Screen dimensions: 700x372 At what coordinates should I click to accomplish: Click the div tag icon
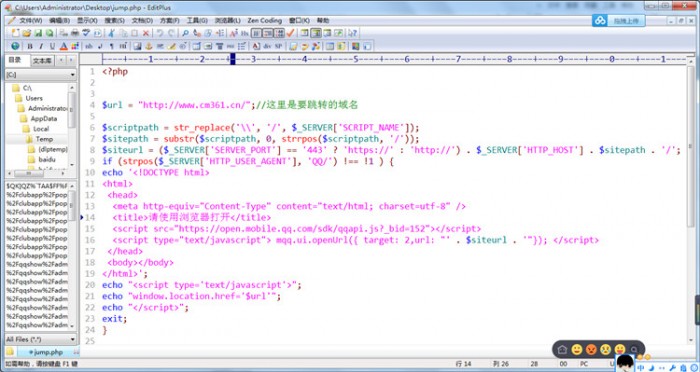tap(267, 46)
